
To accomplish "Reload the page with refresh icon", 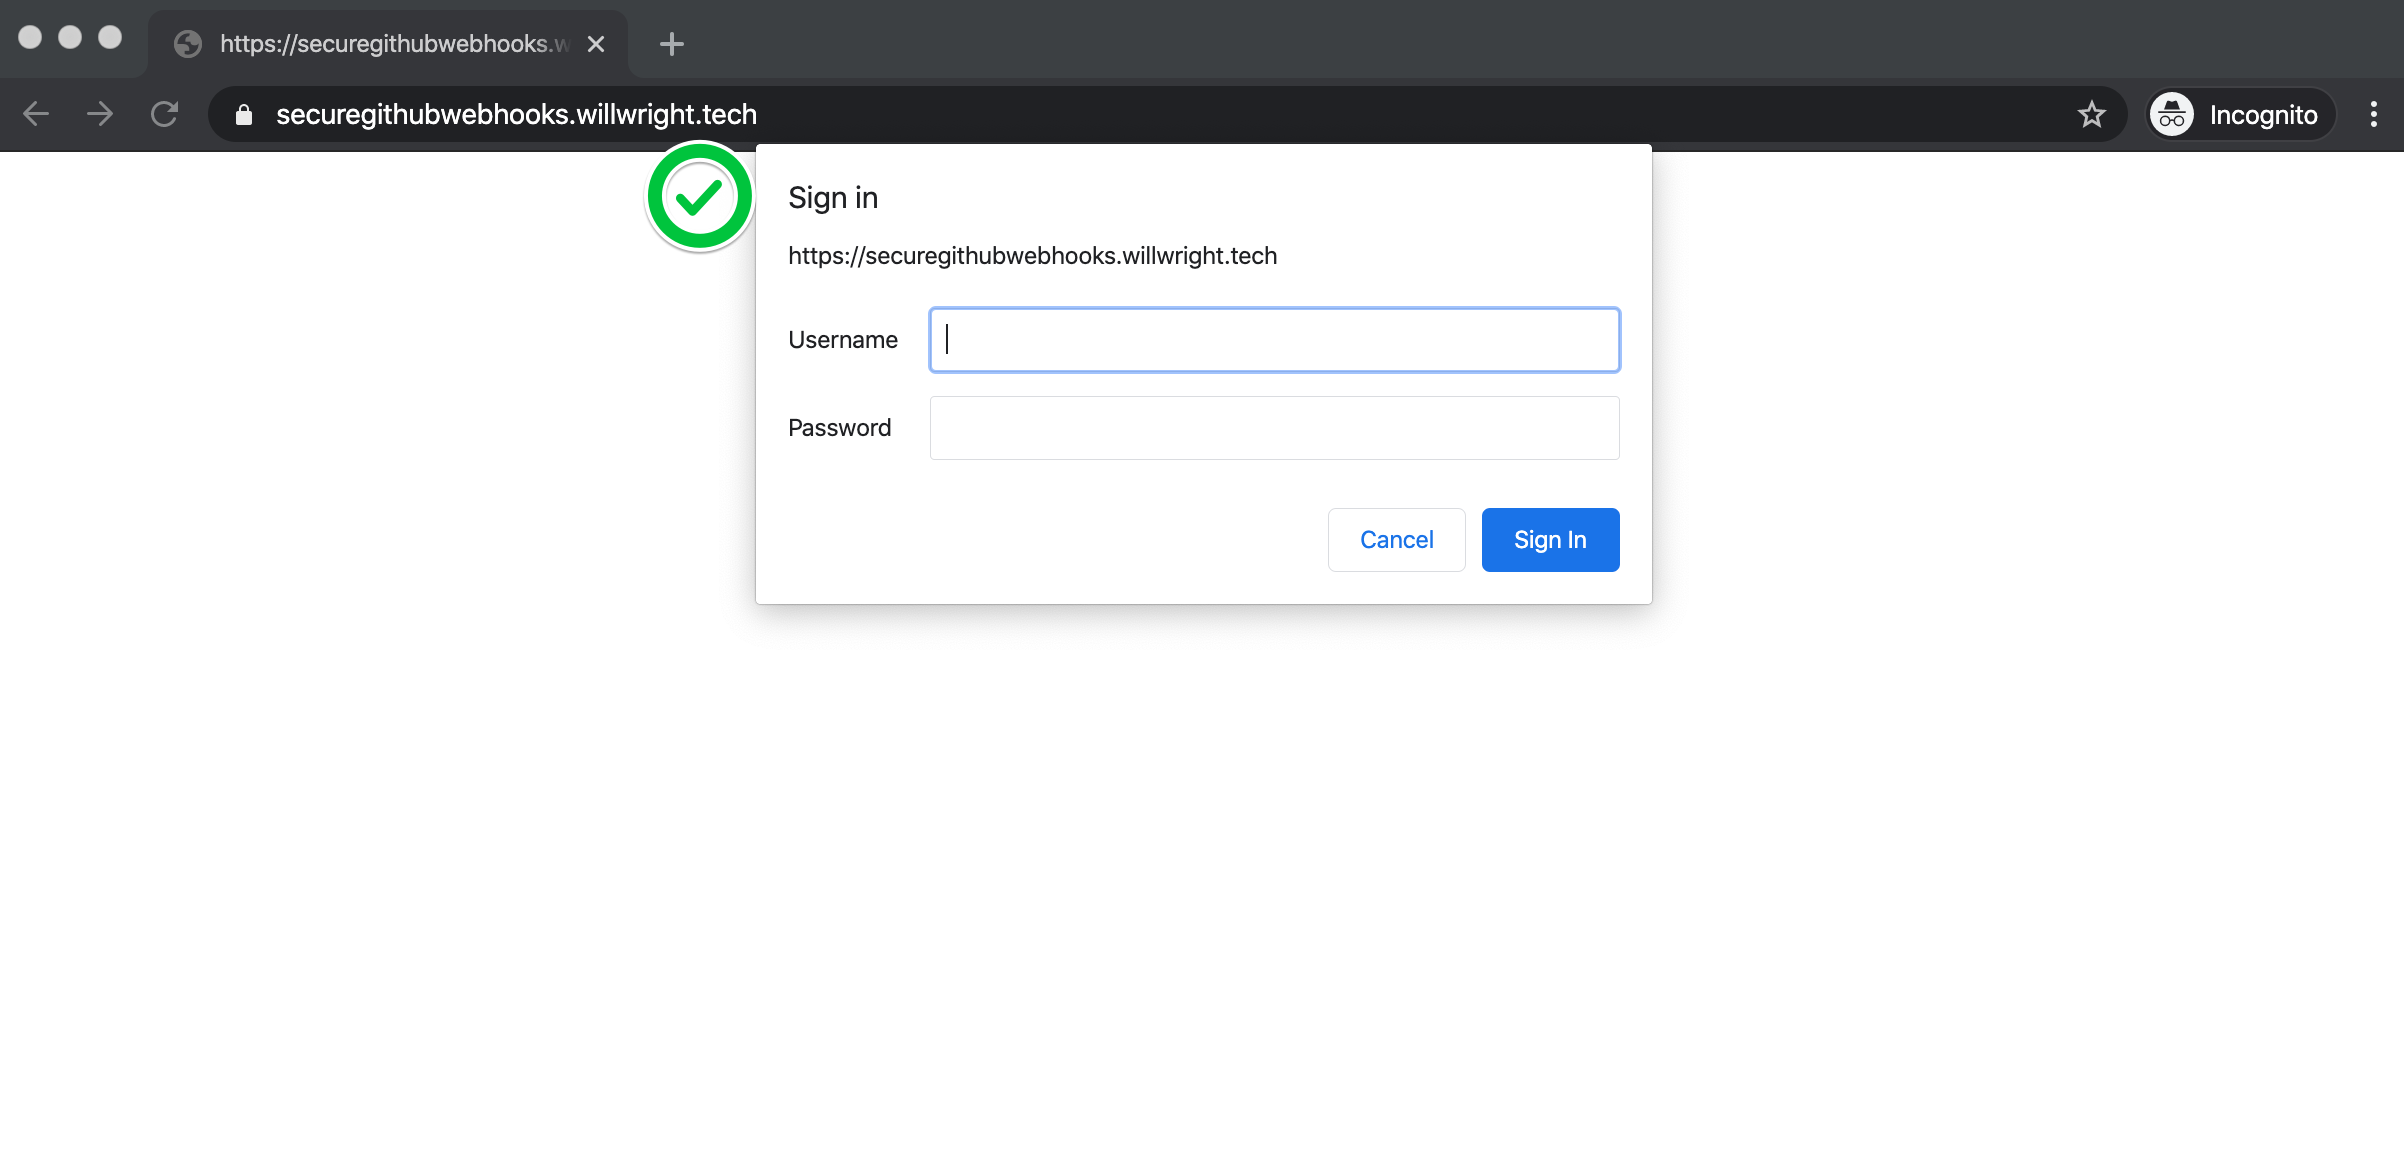I will tap(164, 114).
